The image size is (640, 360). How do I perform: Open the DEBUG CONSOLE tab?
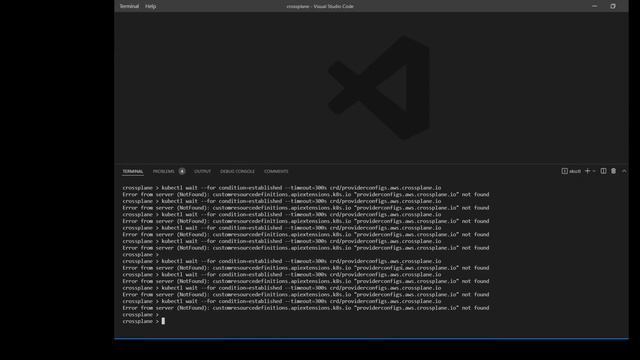(237, 171)
